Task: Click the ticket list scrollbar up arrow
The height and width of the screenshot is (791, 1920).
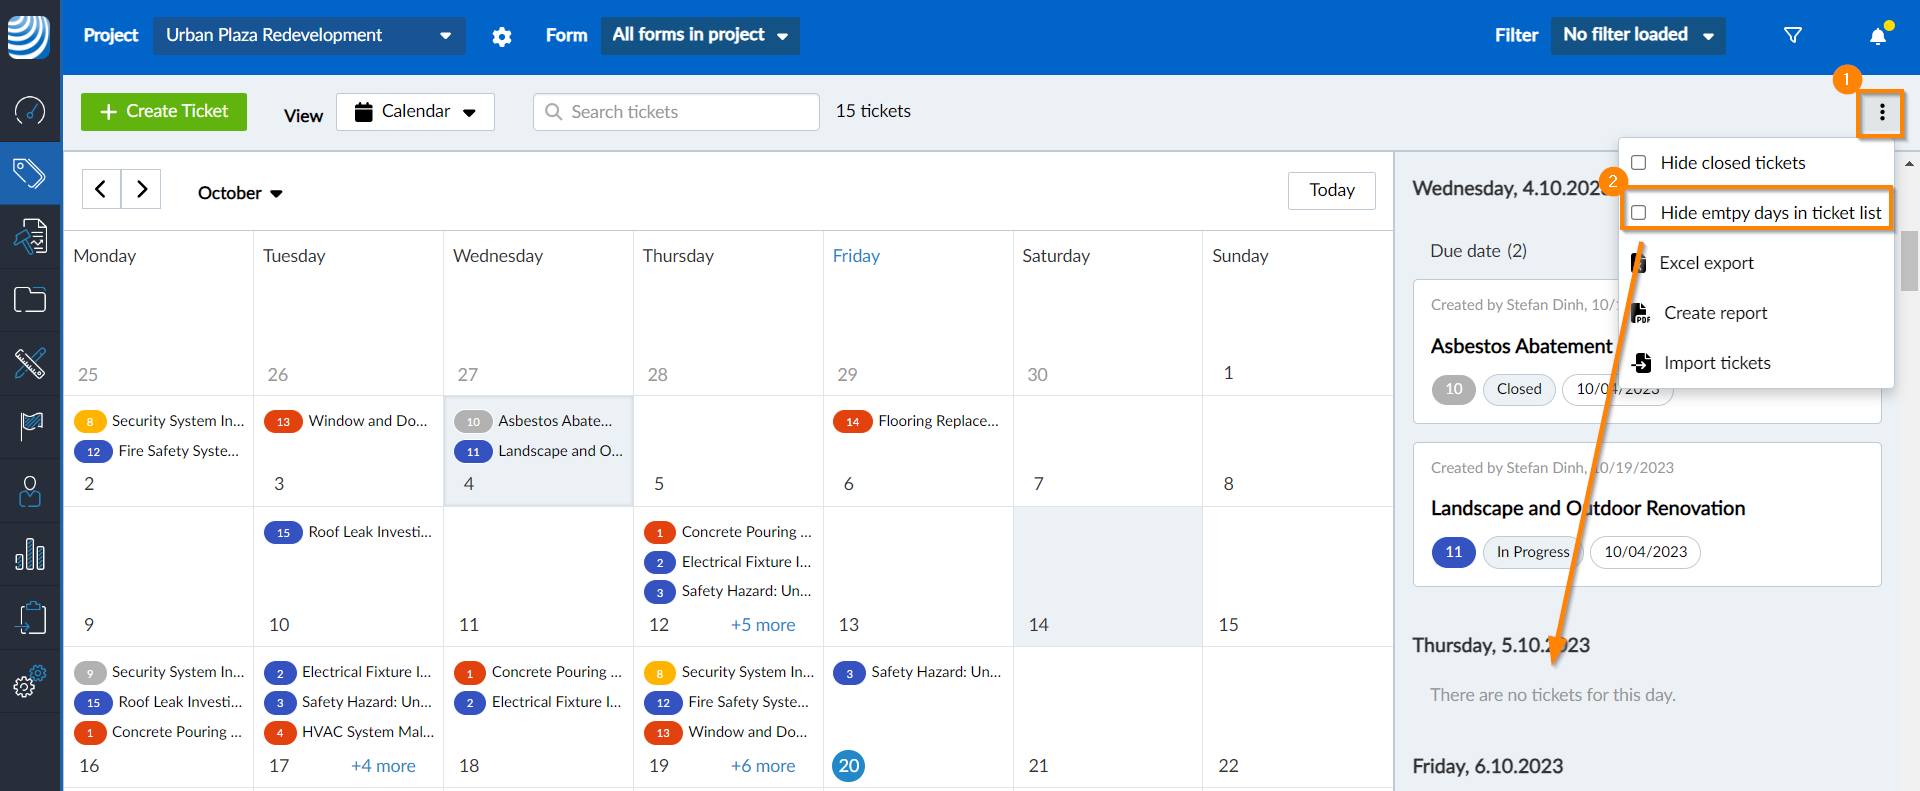Action: click(1909, 163)
